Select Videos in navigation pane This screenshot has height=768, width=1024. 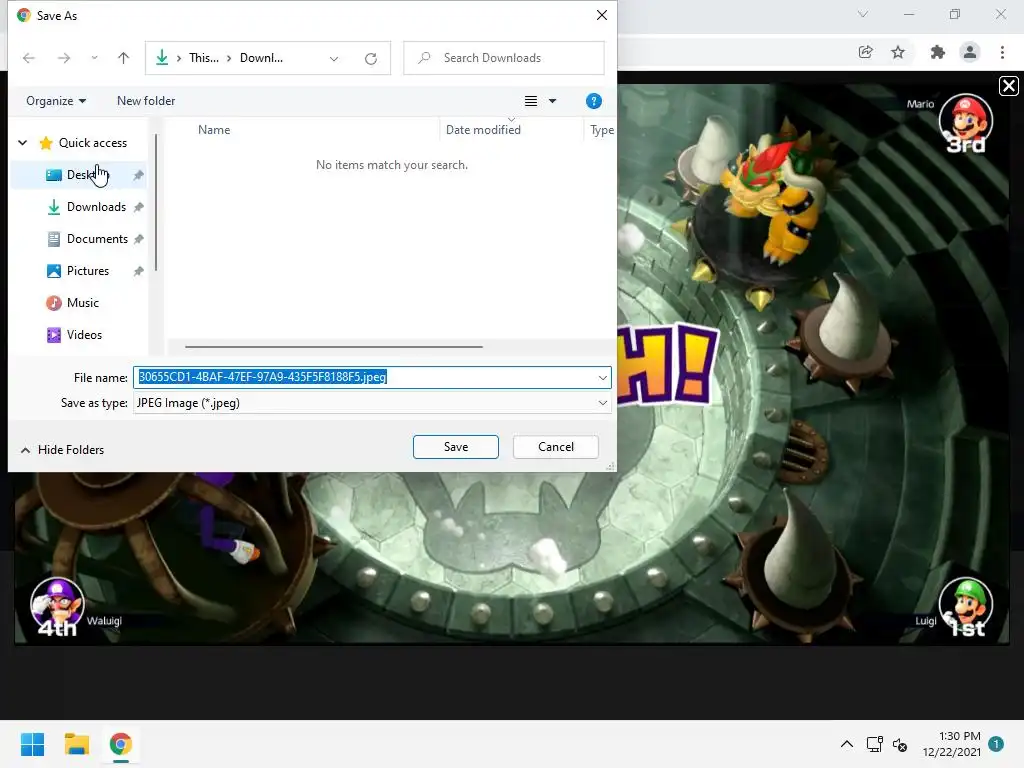click(84, 335)
